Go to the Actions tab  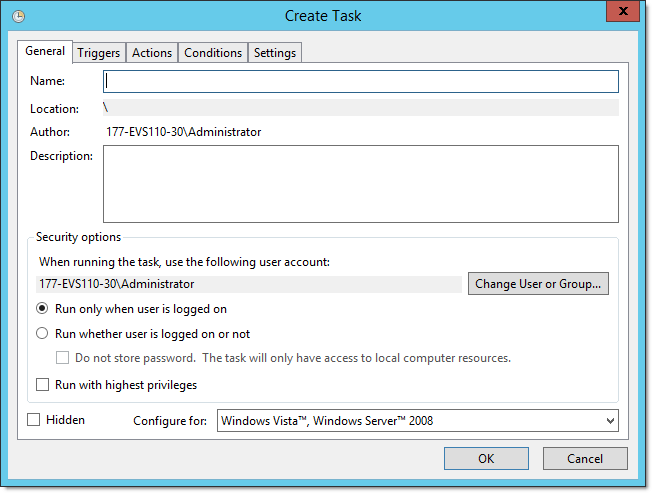[152, 53]
